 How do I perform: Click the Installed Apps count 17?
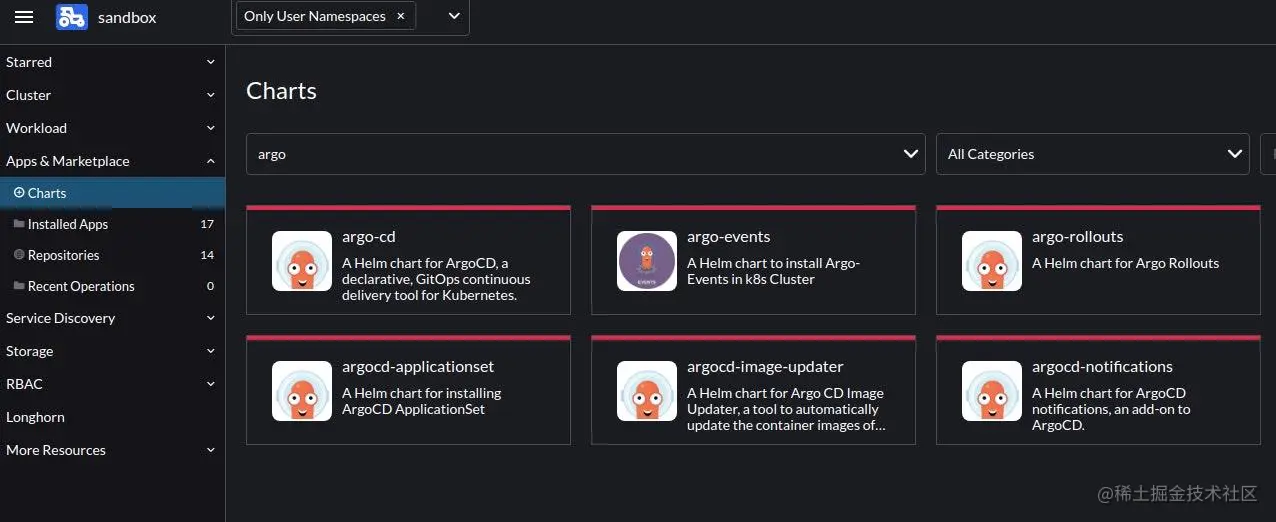coord(207,224)
